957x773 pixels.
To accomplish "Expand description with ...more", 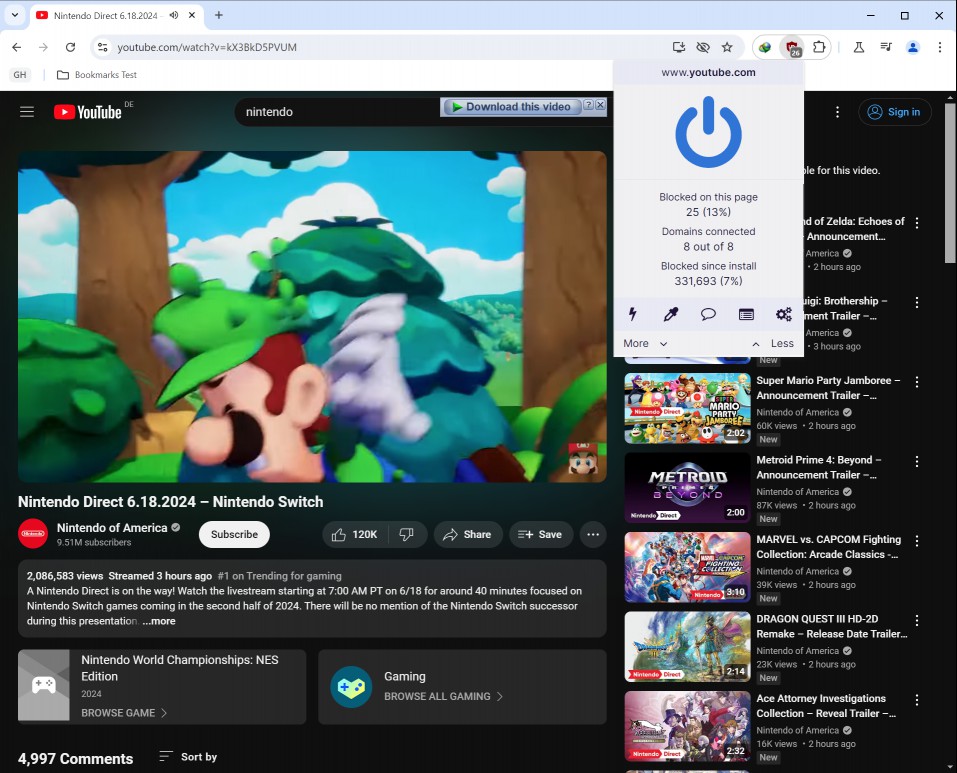I will (159, 621).
